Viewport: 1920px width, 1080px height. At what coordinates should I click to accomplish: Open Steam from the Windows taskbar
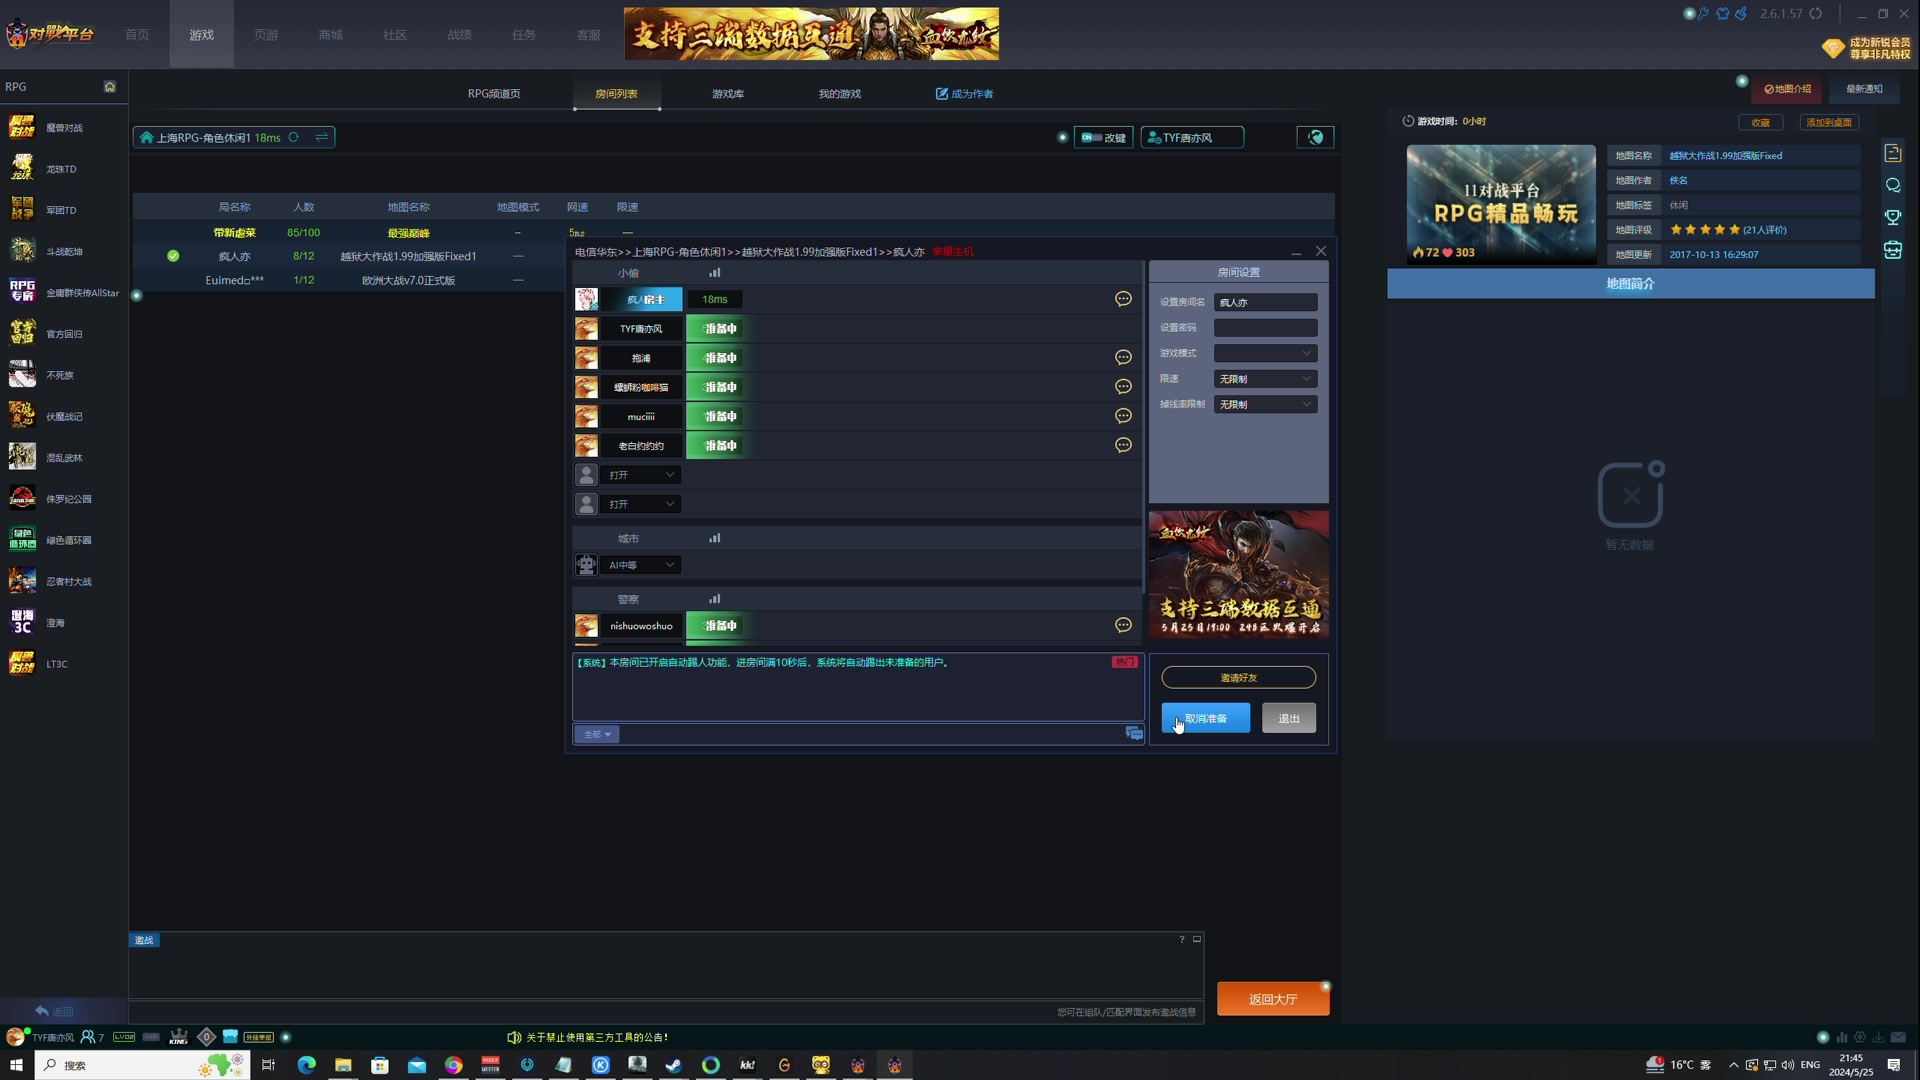pos(674,1065)
